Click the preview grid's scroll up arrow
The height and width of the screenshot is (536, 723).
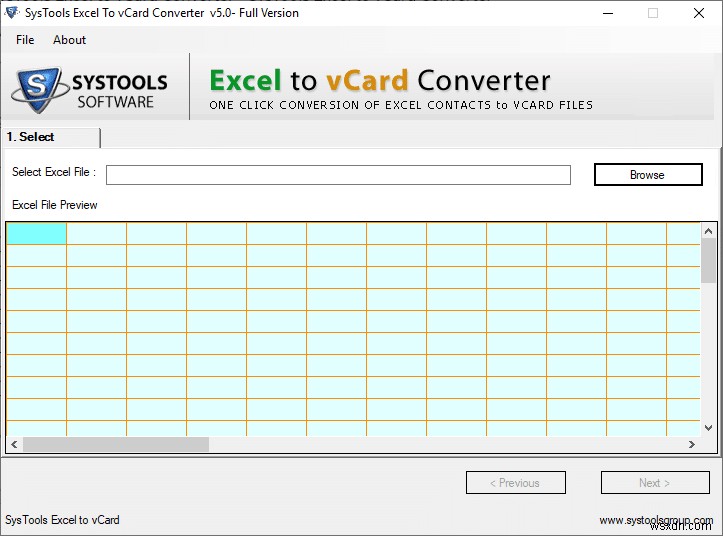point(708,231)
